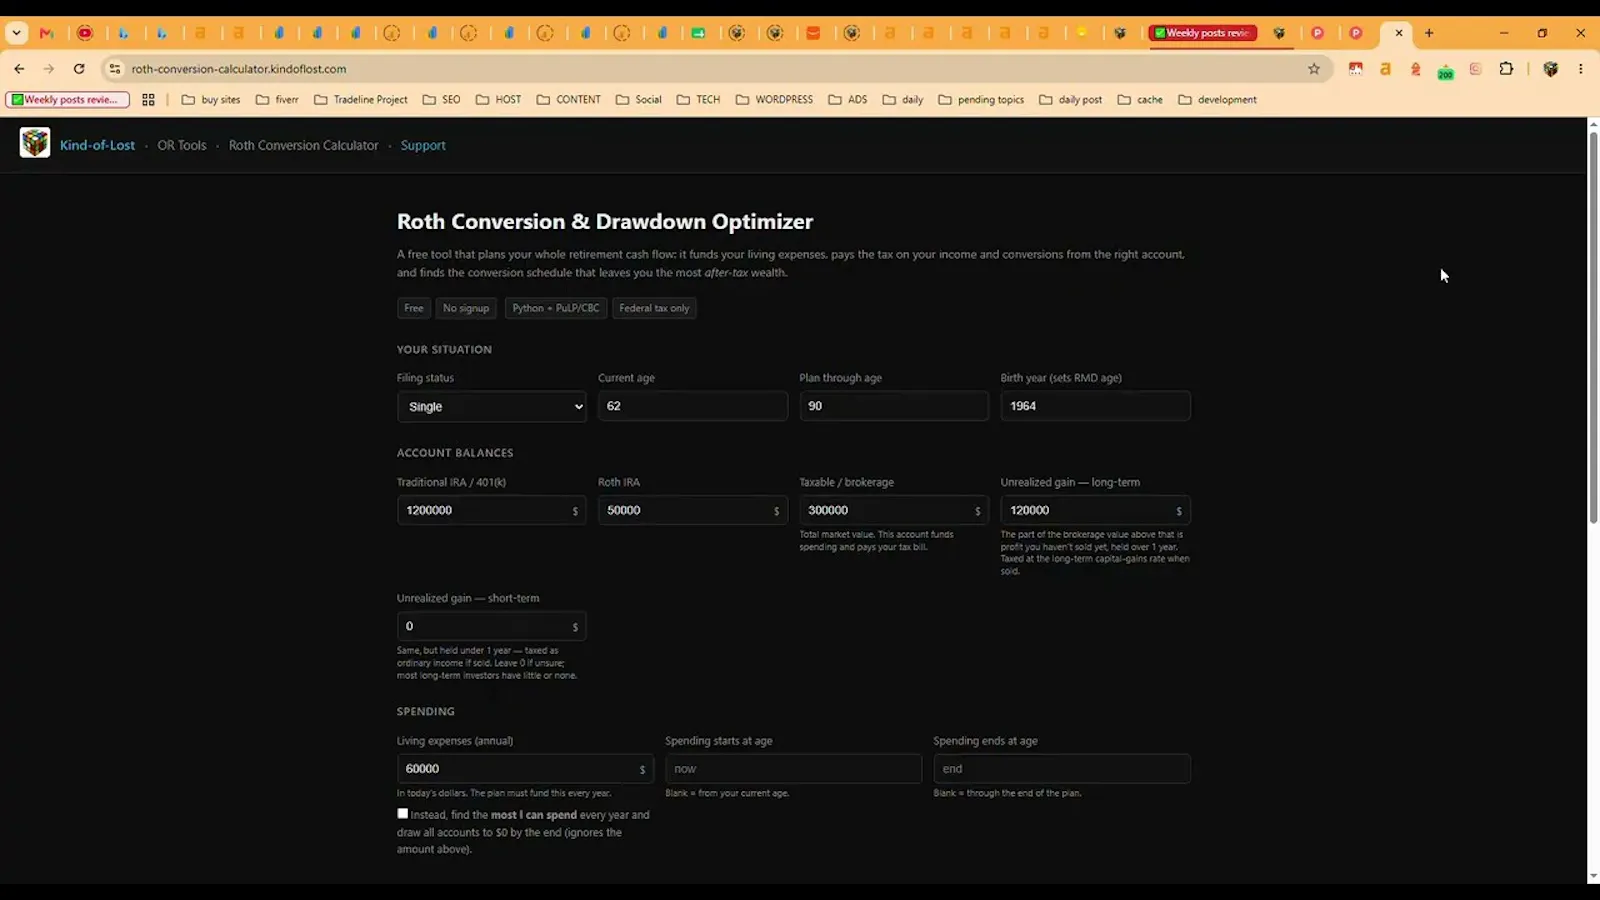This screenshot has width=1600, height=900.
Task: Open the development bookmark folder
Action: pyautogui.click(x=1217, y=100)
